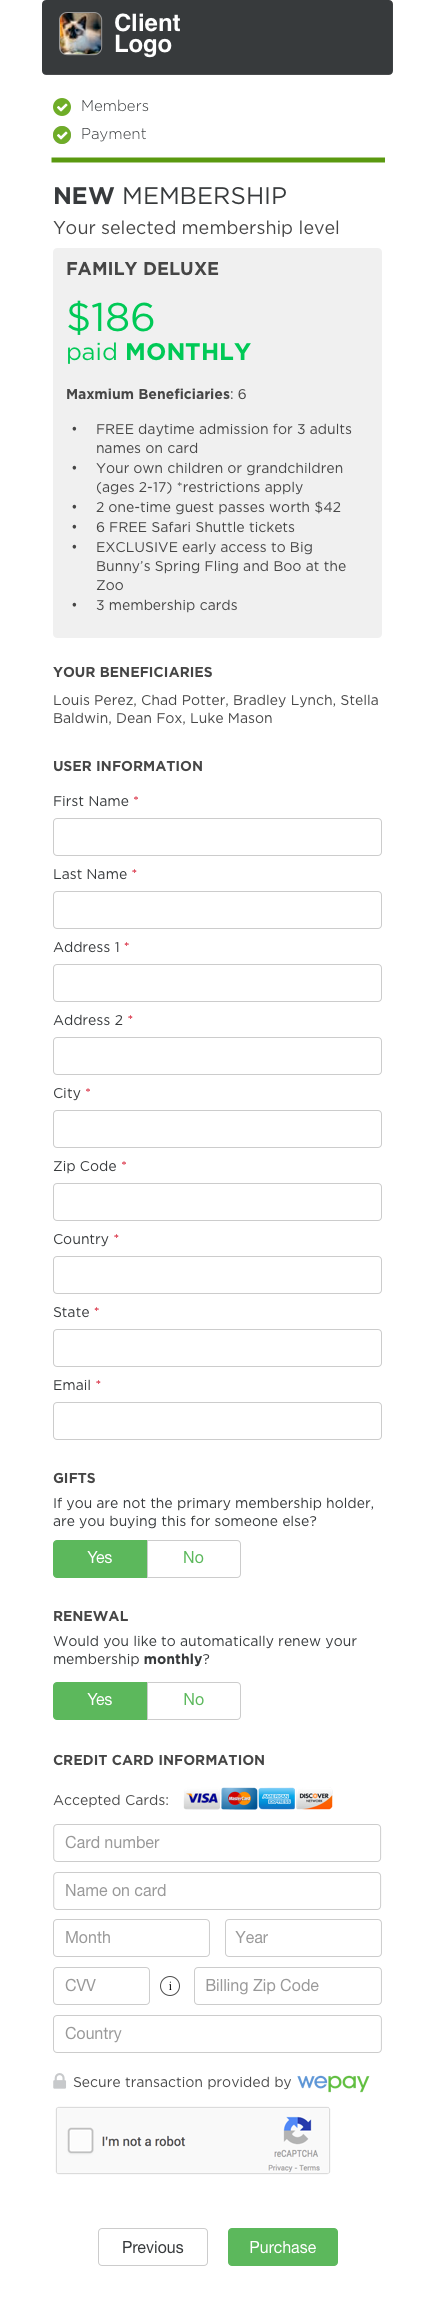Click the American Express card icon
Screen dimensions: 435x2313
tap(276, 1799)
